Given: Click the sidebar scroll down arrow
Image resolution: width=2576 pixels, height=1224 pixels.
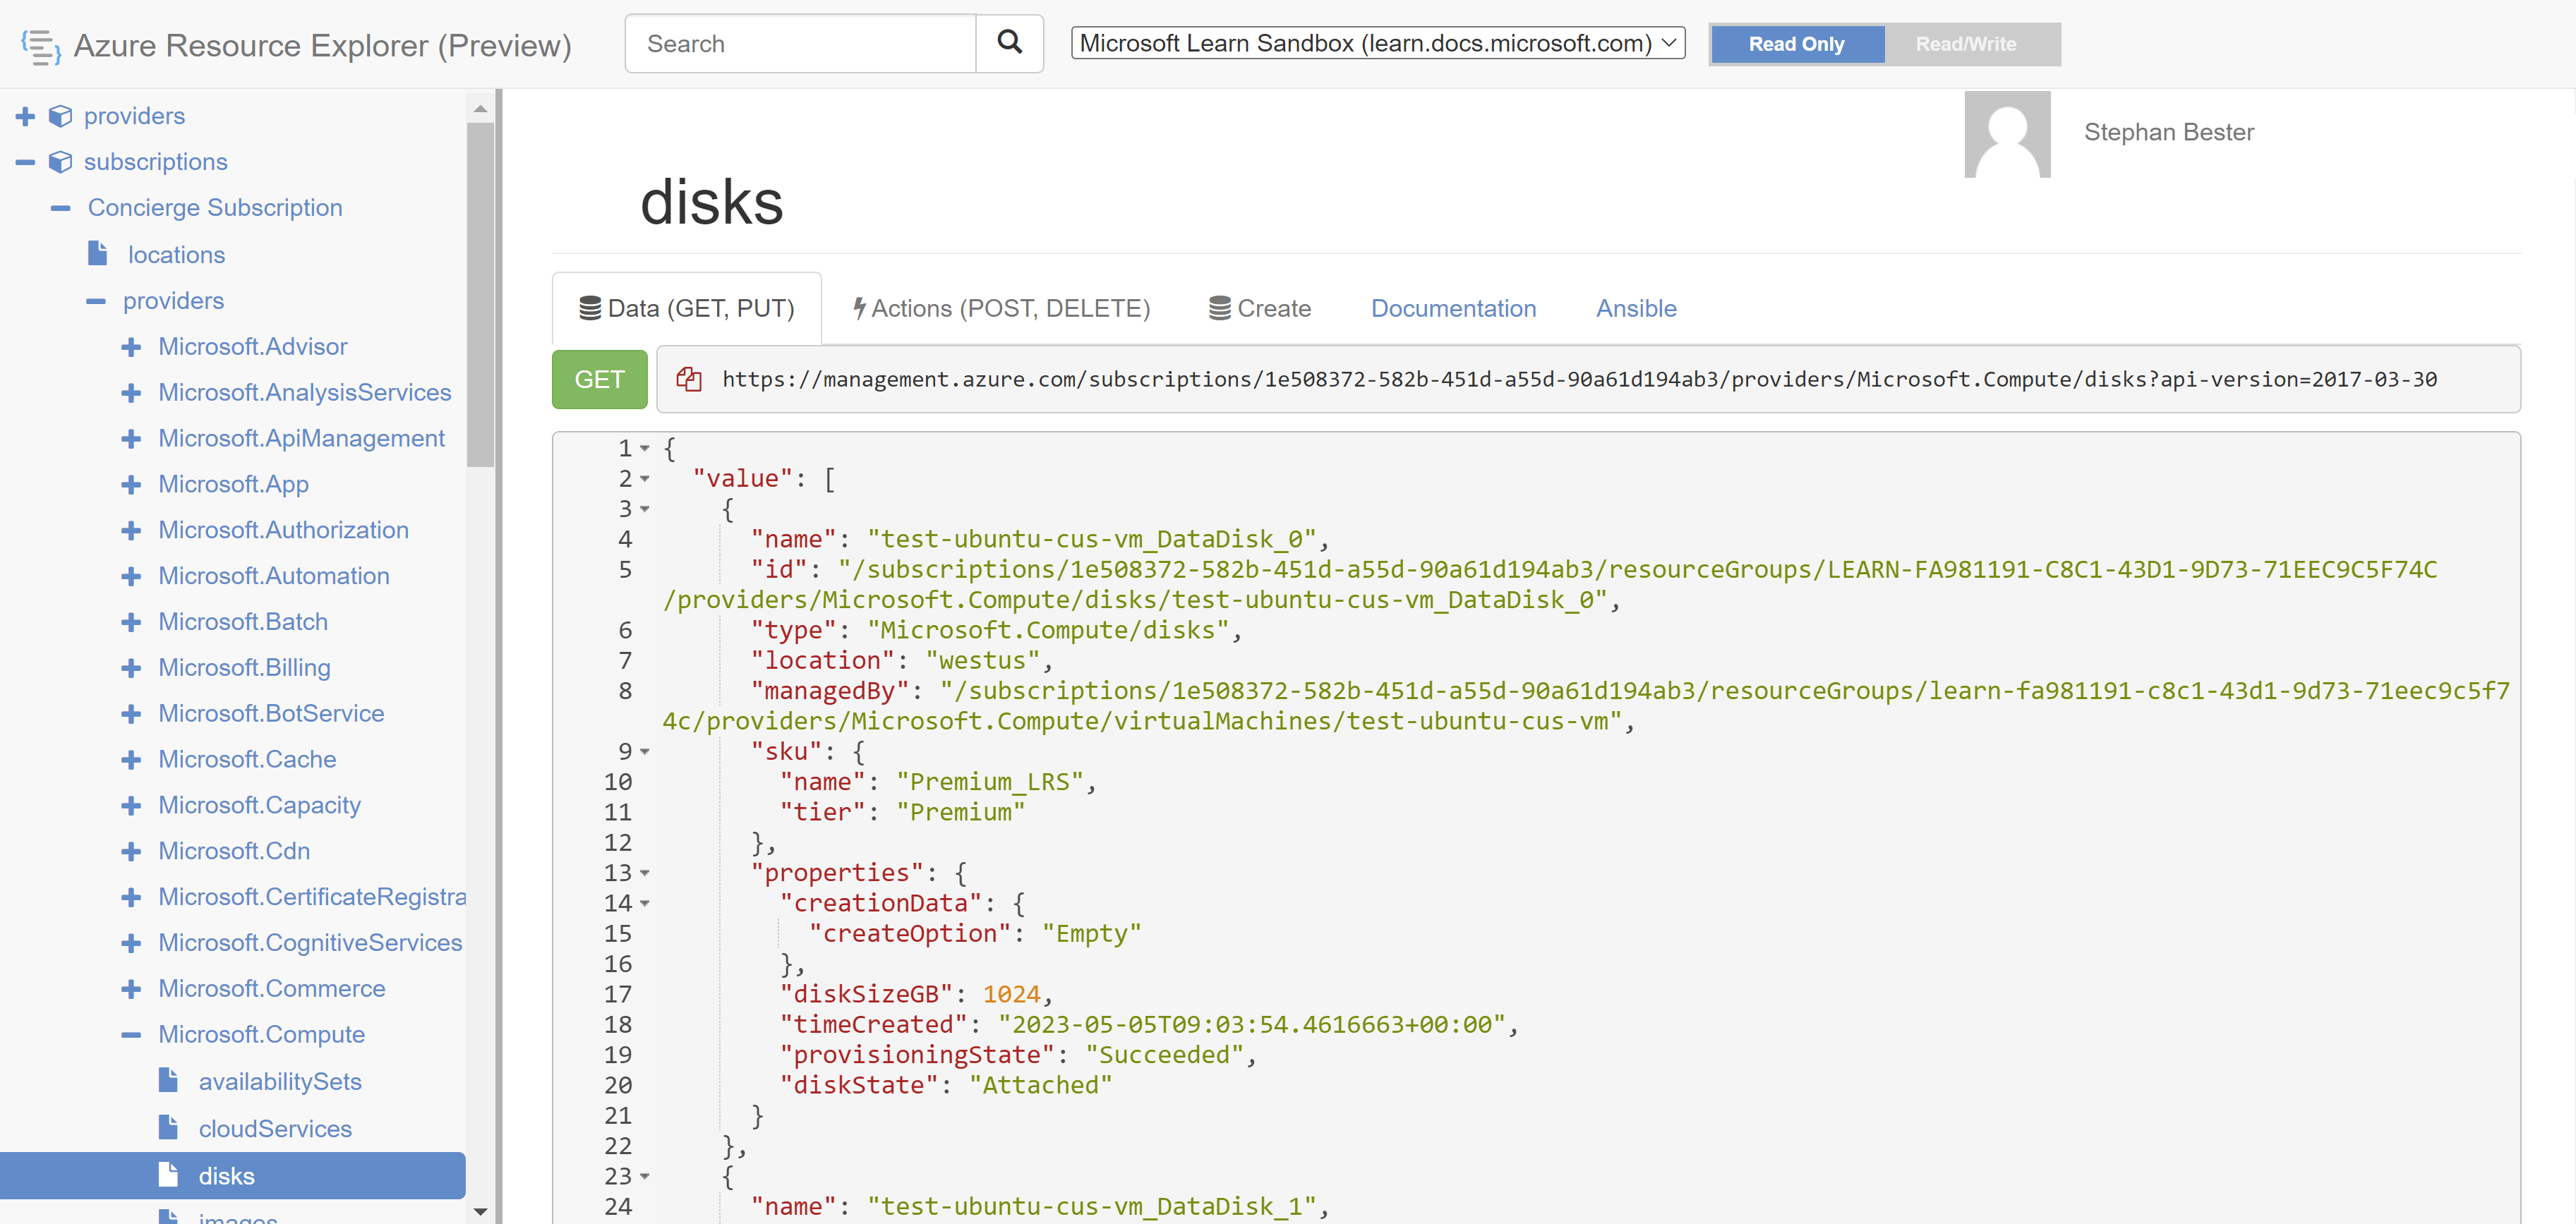Looking at the screenshot, I should point(480,1211).
